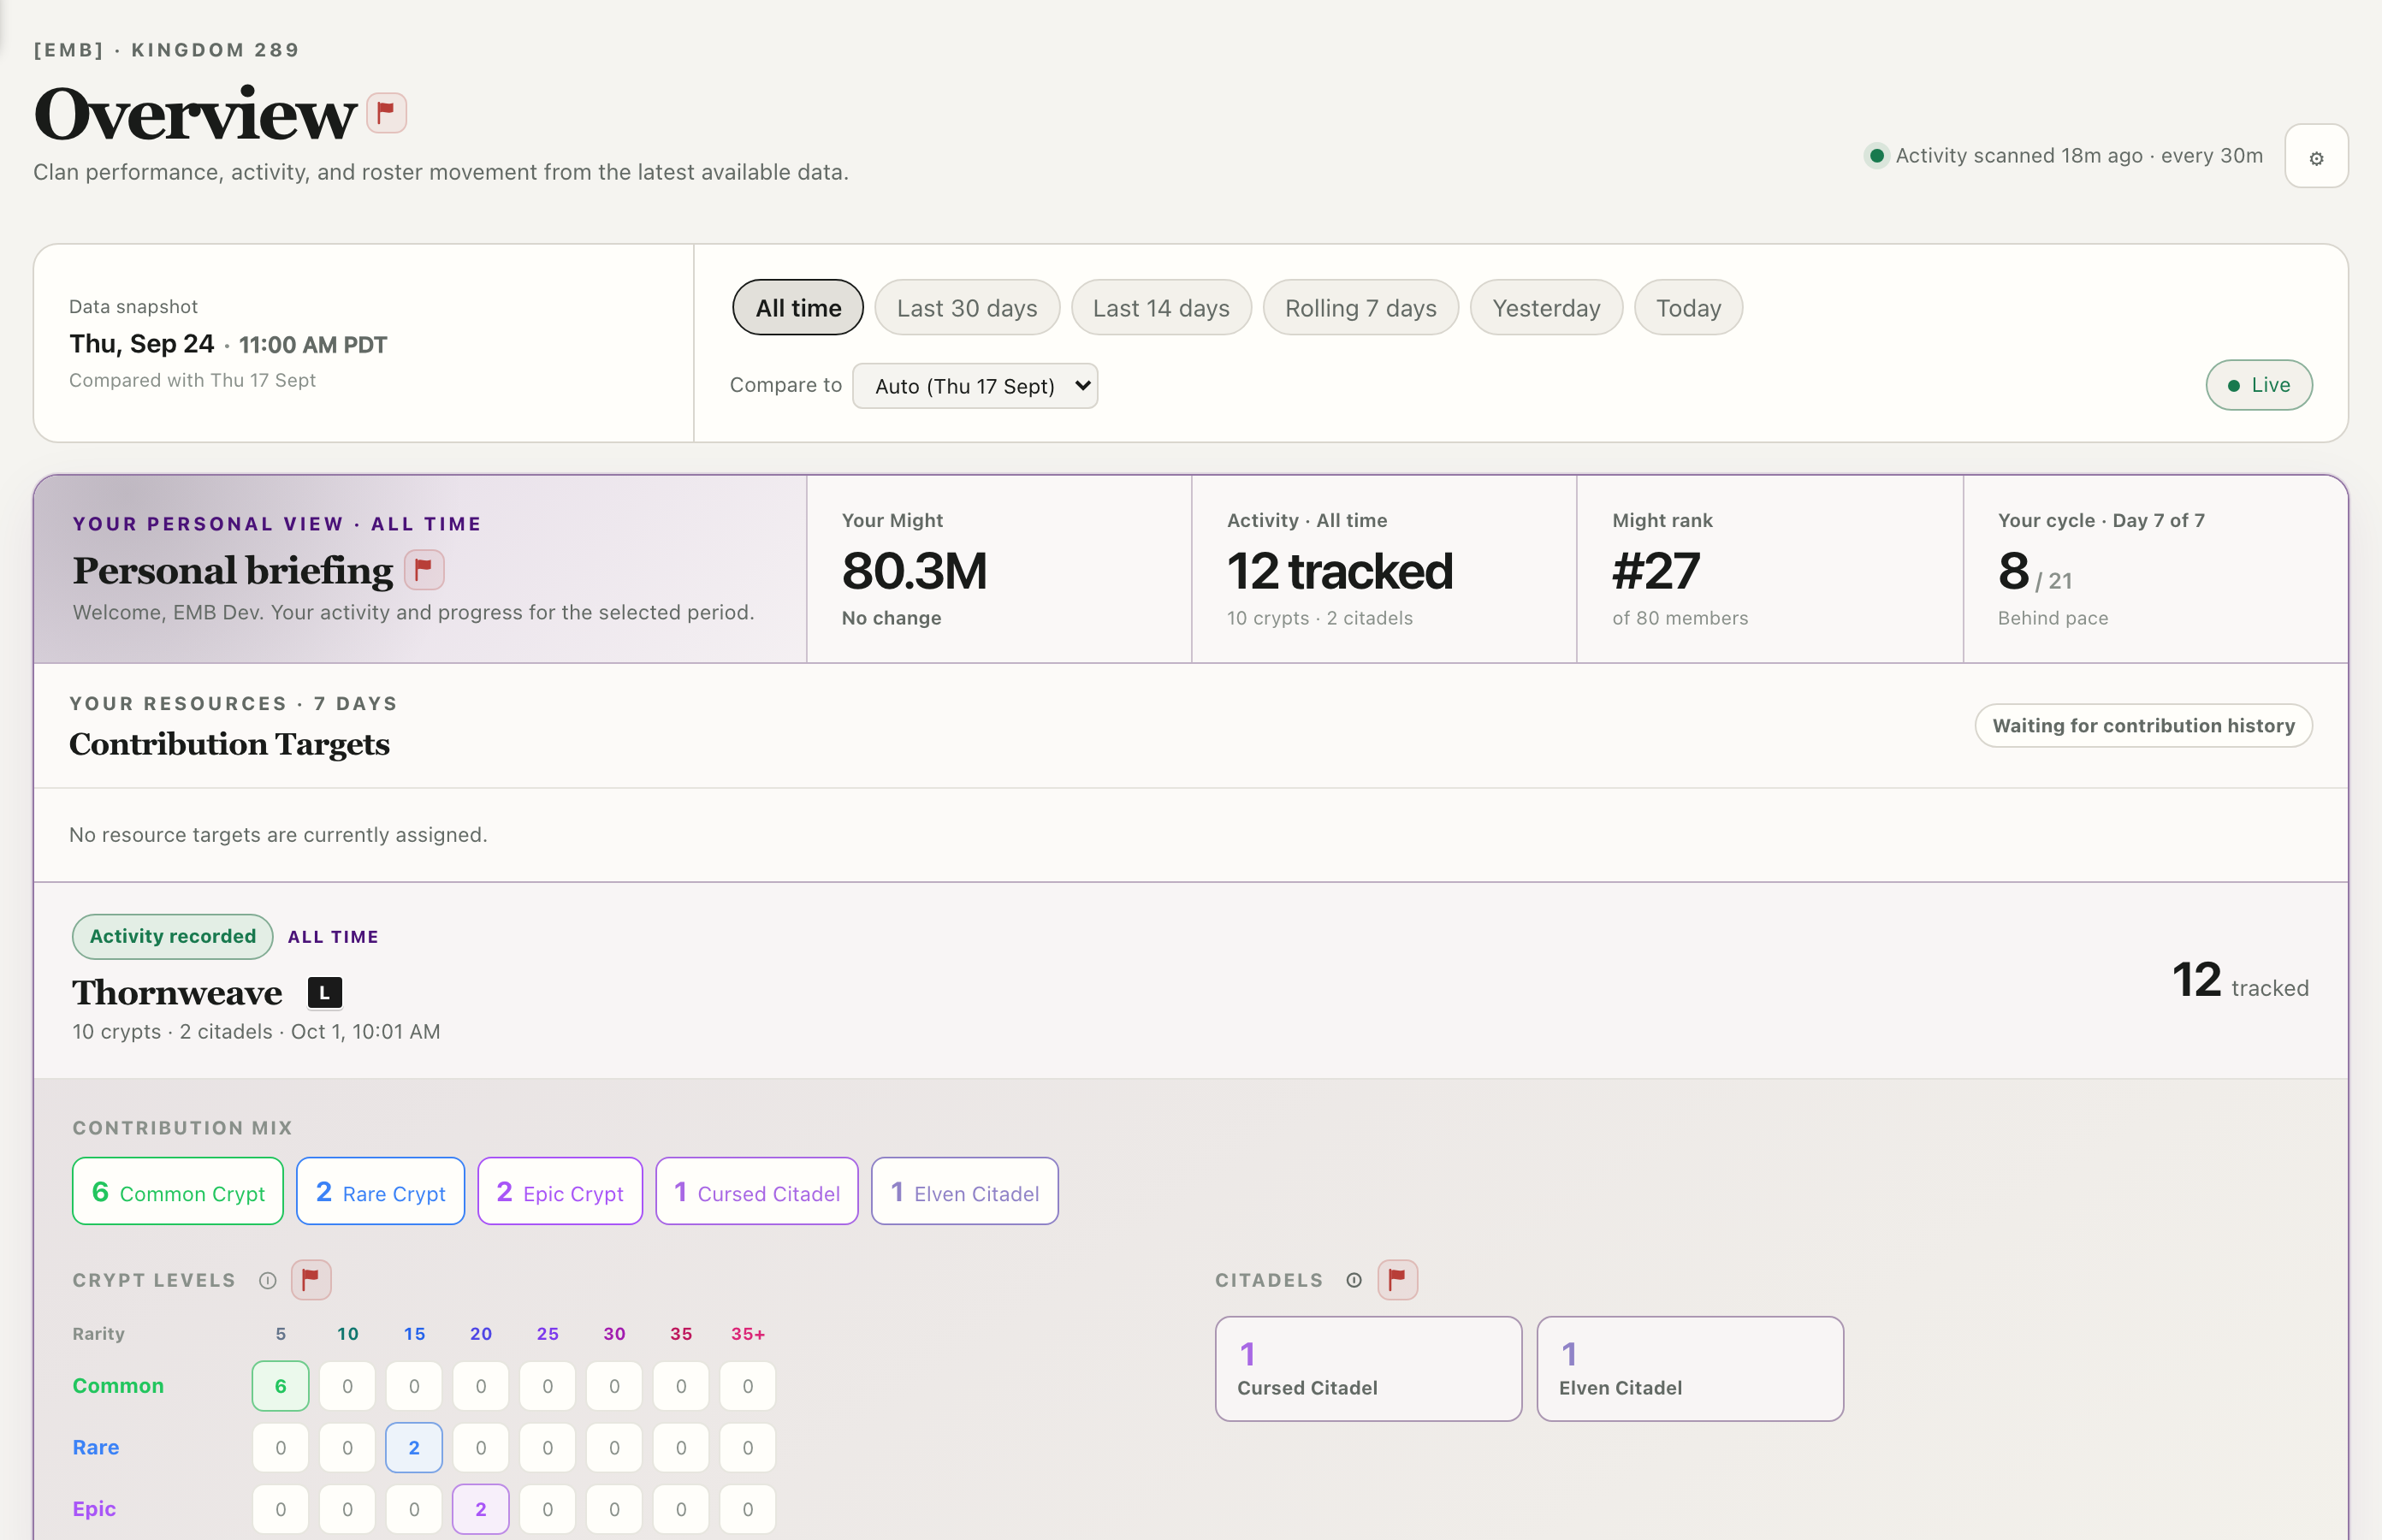The width and height of the screenshot is (2382, 1540).
Task: Click the Common rarity row label
Action: (x=118, y=1387)
